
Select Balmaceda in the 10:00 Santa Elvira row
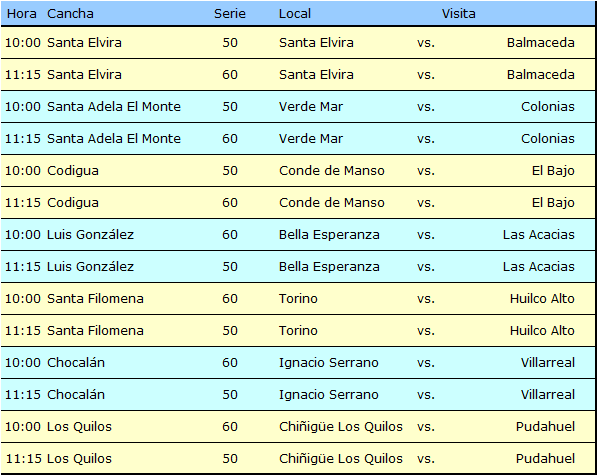541,43
